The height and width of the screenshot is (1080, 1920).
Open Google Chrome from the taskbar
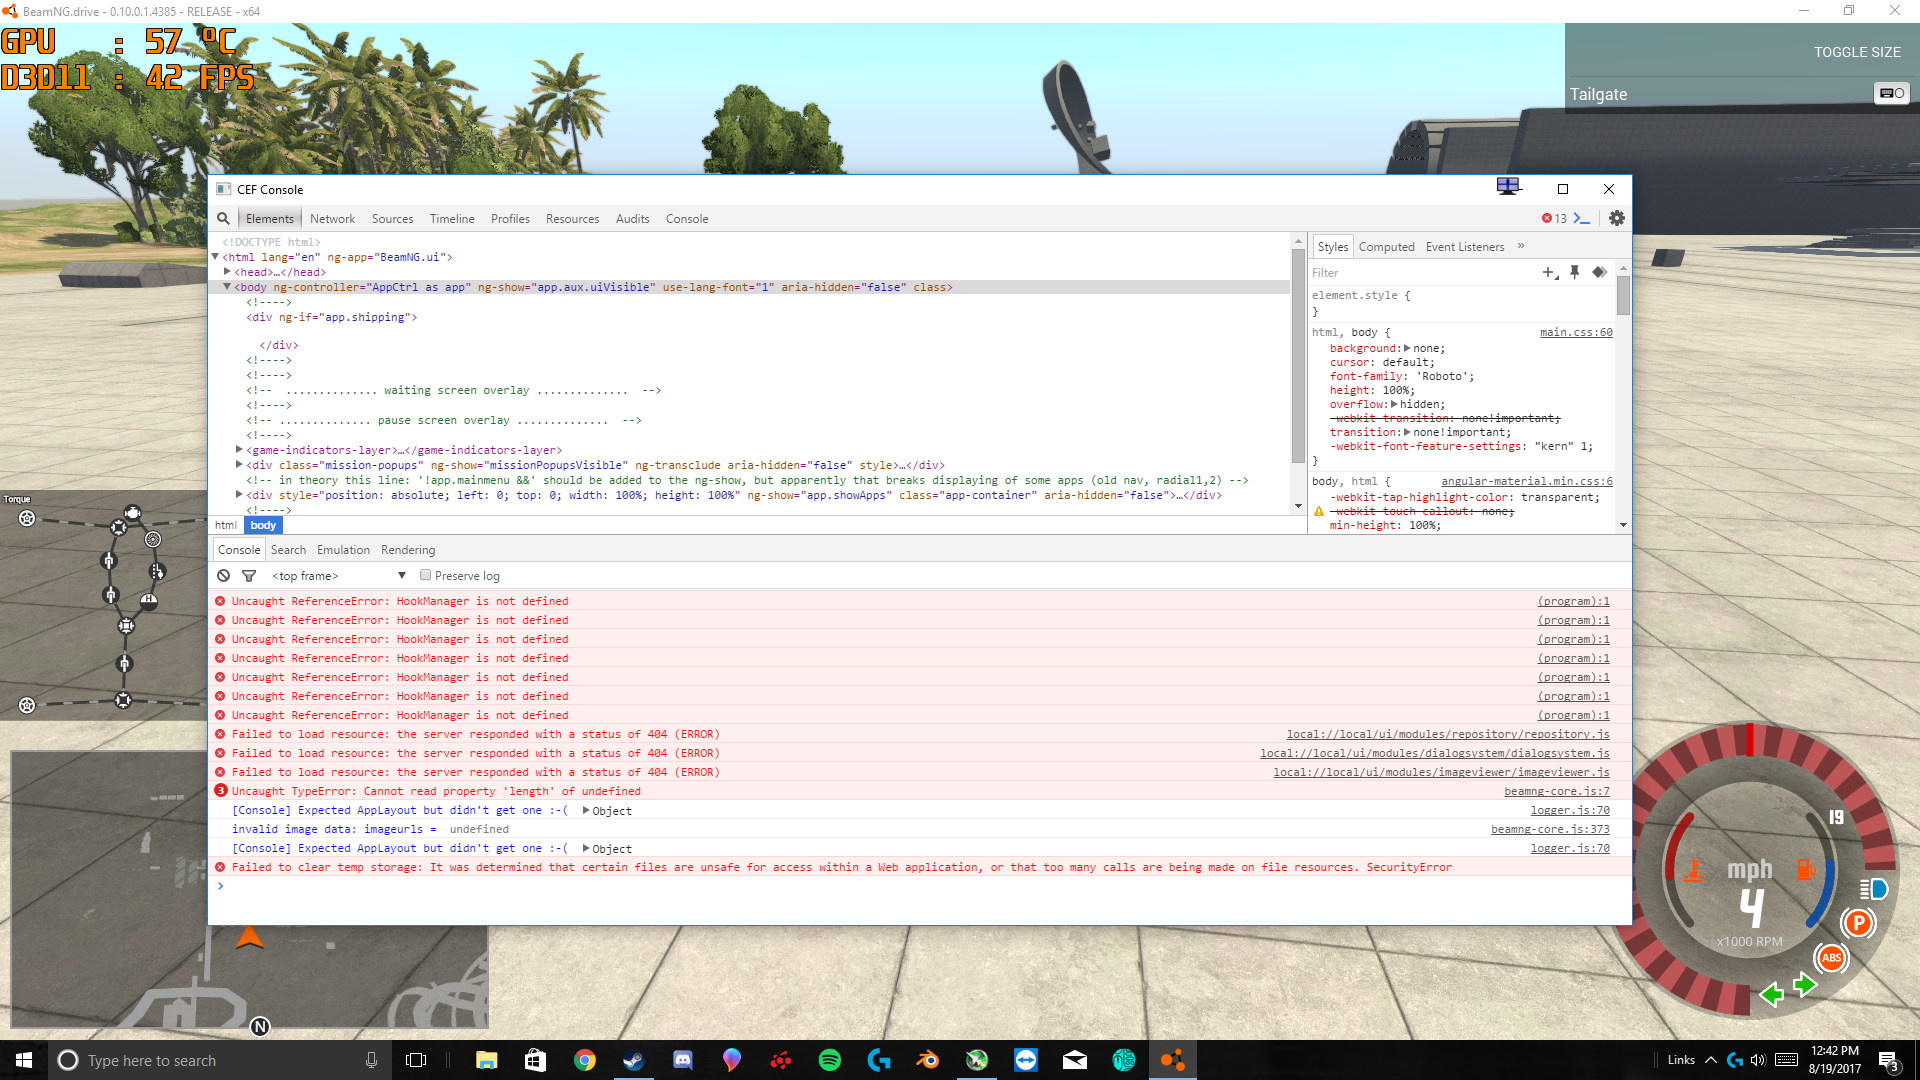[x=585, y=1060]
